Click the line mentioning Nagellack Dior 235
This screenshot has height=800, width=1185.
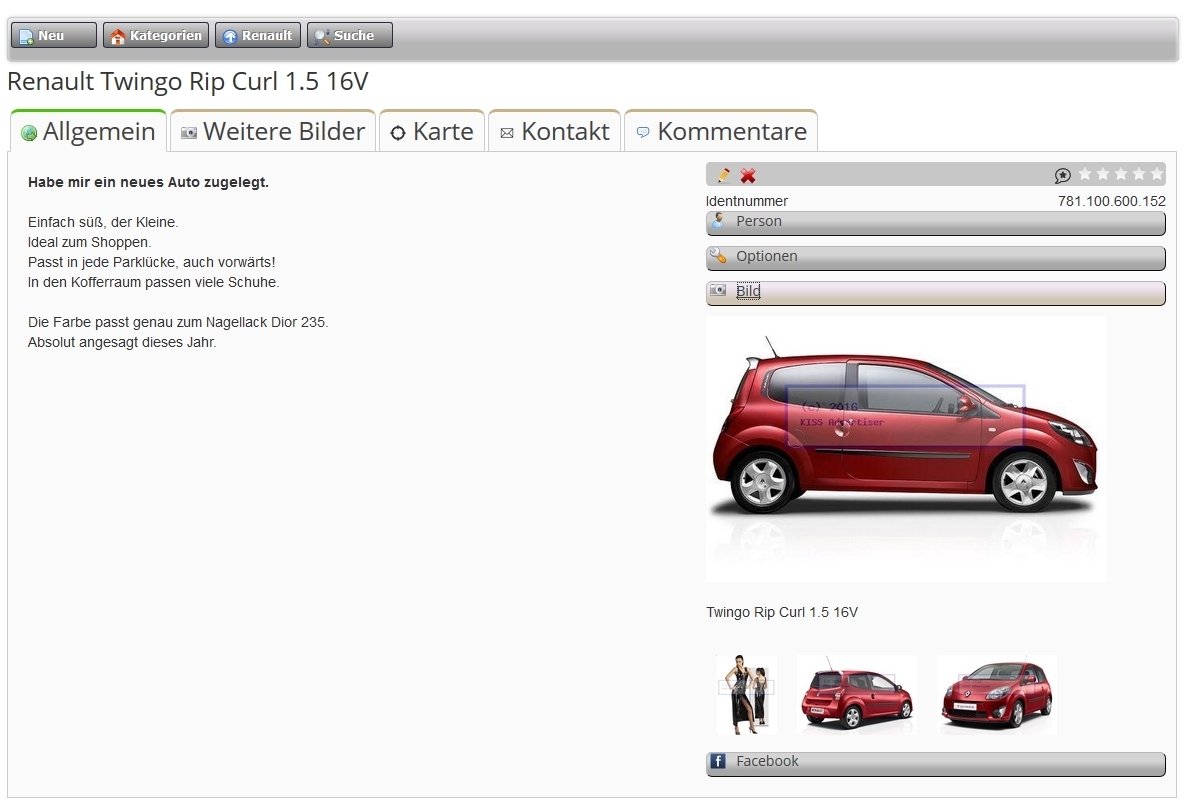click(178, 322)
